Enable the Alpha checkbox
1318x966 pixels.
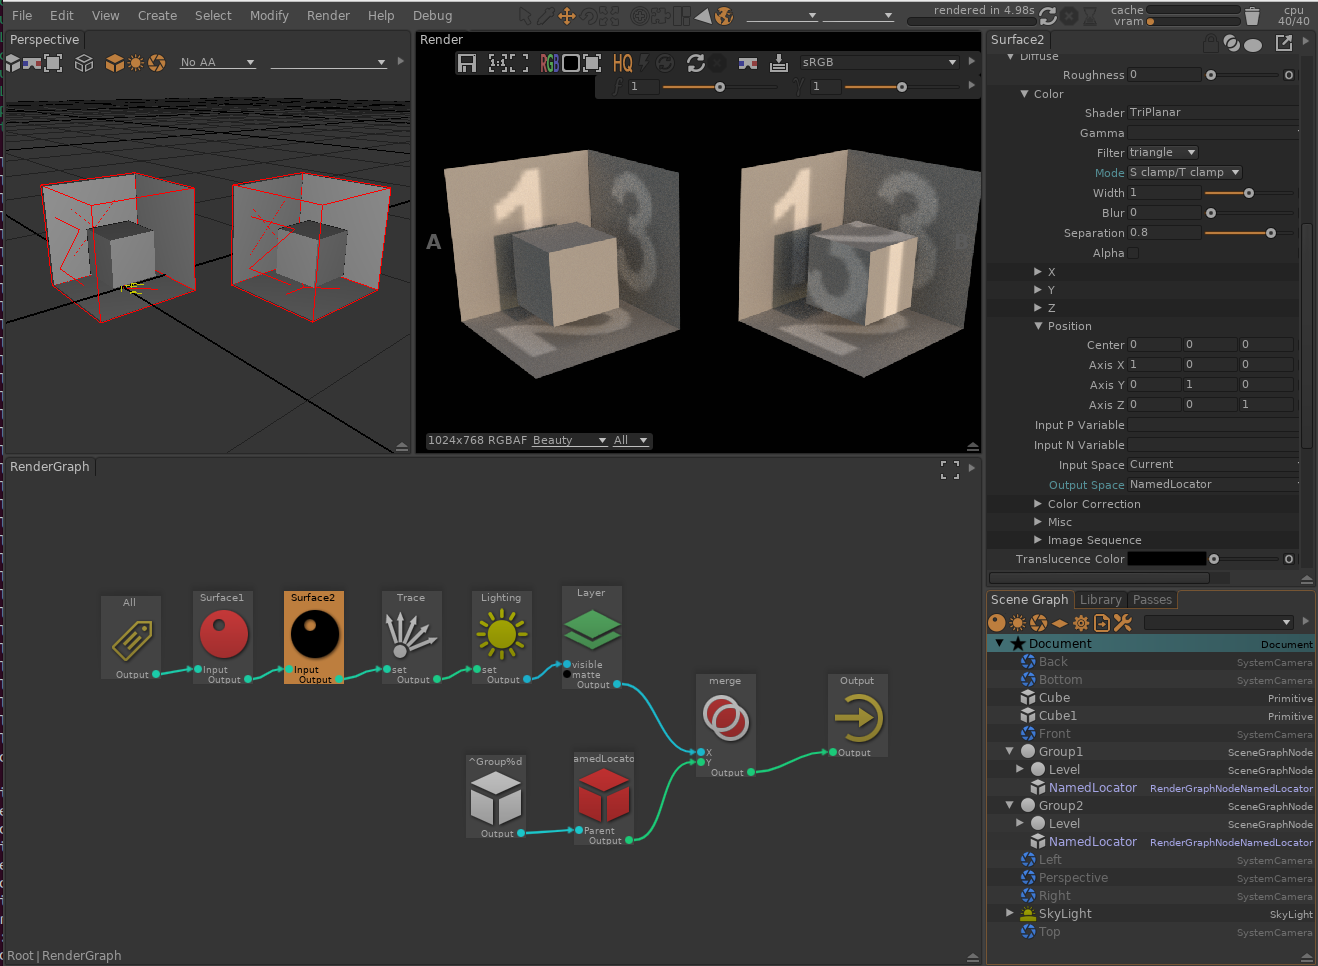click(1134, 253)
